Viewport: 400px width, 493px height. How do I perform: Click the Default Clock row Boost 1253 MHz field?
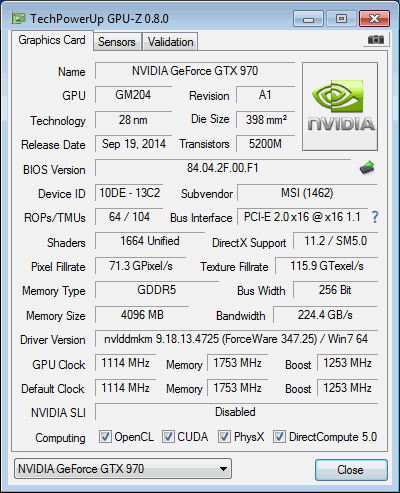point(347,388)
